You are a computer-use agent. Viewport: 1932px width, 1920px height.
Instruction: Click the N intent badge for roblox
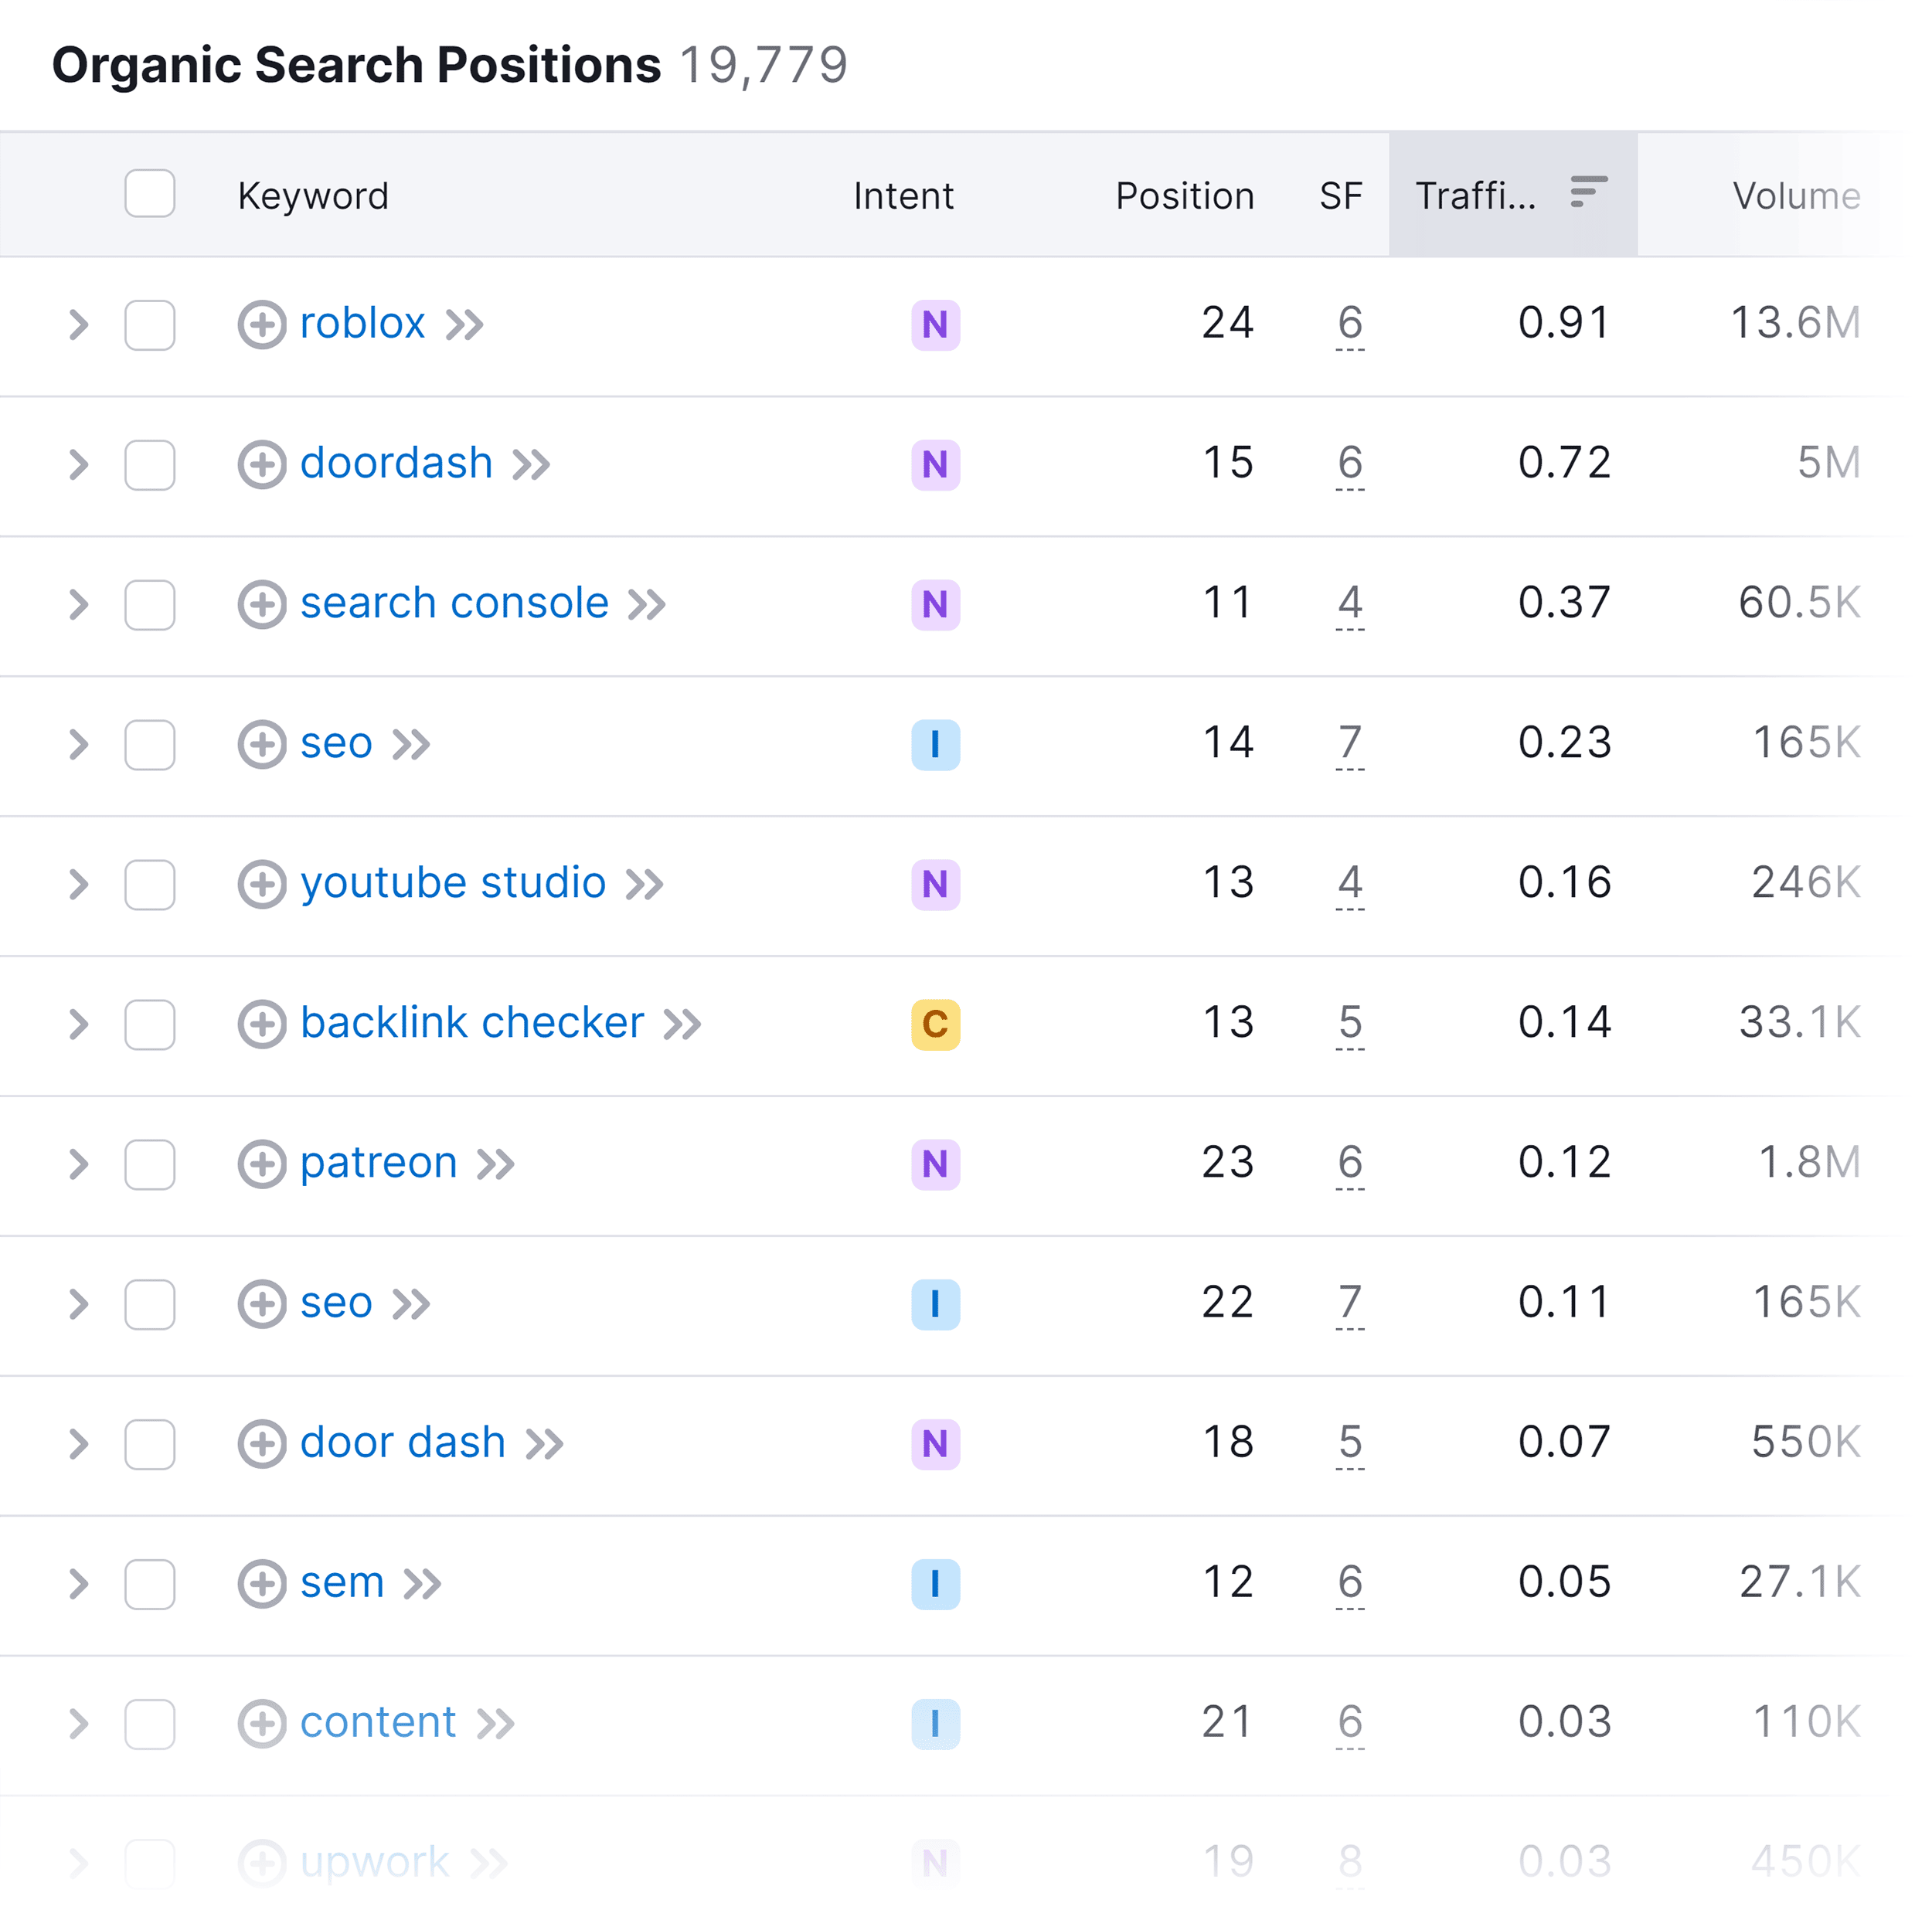click(x=934, y=324)
